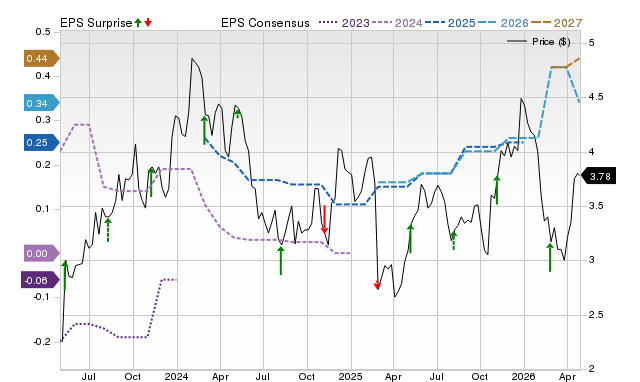
Task: Click the purple -0.06 value tag
Action: (x=40, y=280)
